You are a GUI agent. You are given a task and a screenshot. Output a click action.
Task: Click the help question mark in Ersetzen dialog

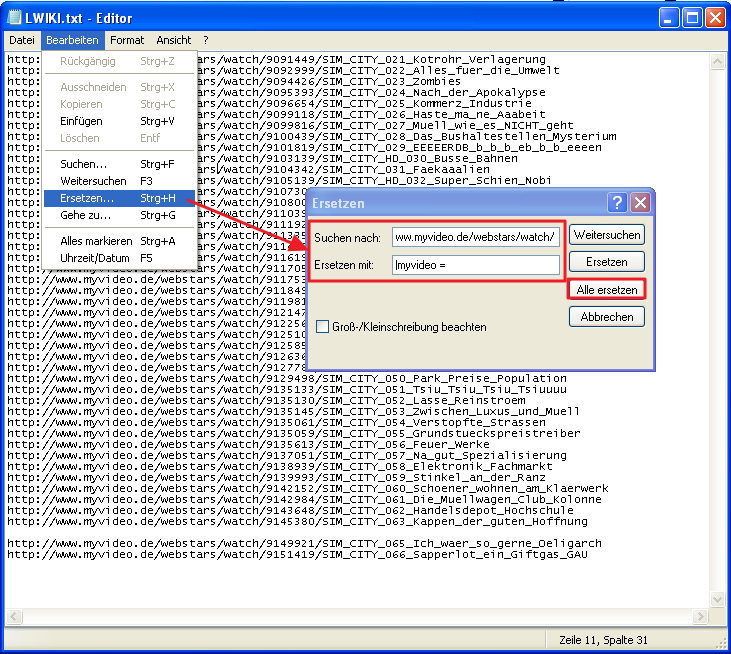(x=617, y=202)
